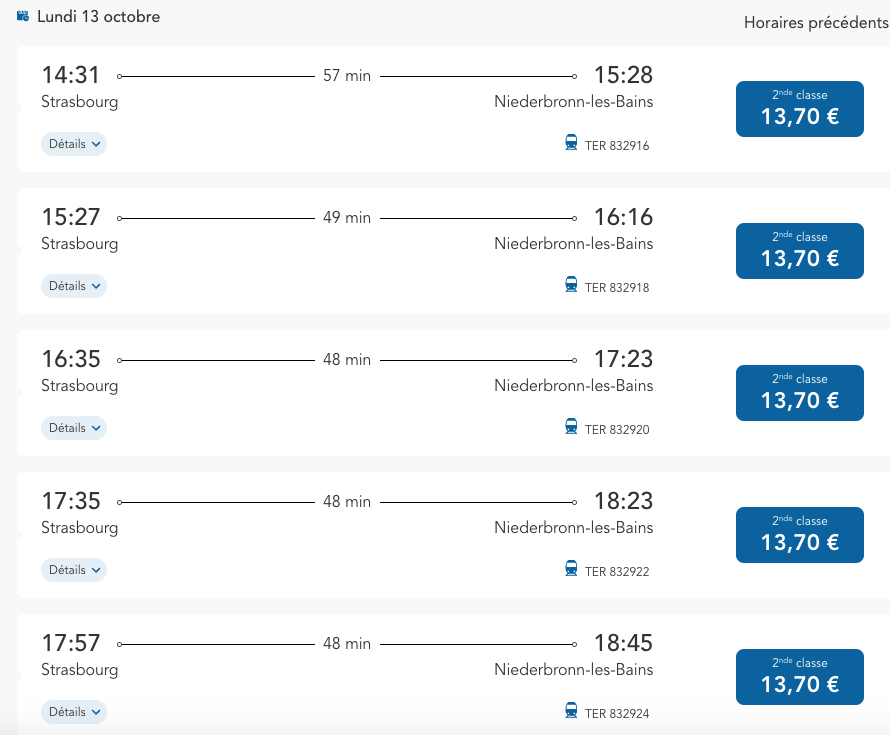The width and height of the screenshot is (890, 735).
Task: Expand Détails for the 17:57 departure
Action: [74, 712]
